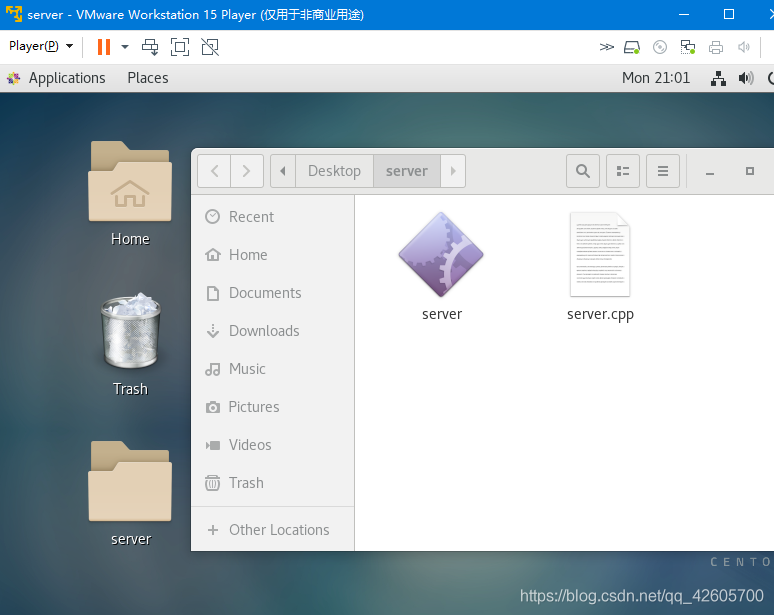
Task: Go back in file manager
Action: (214, 171)
